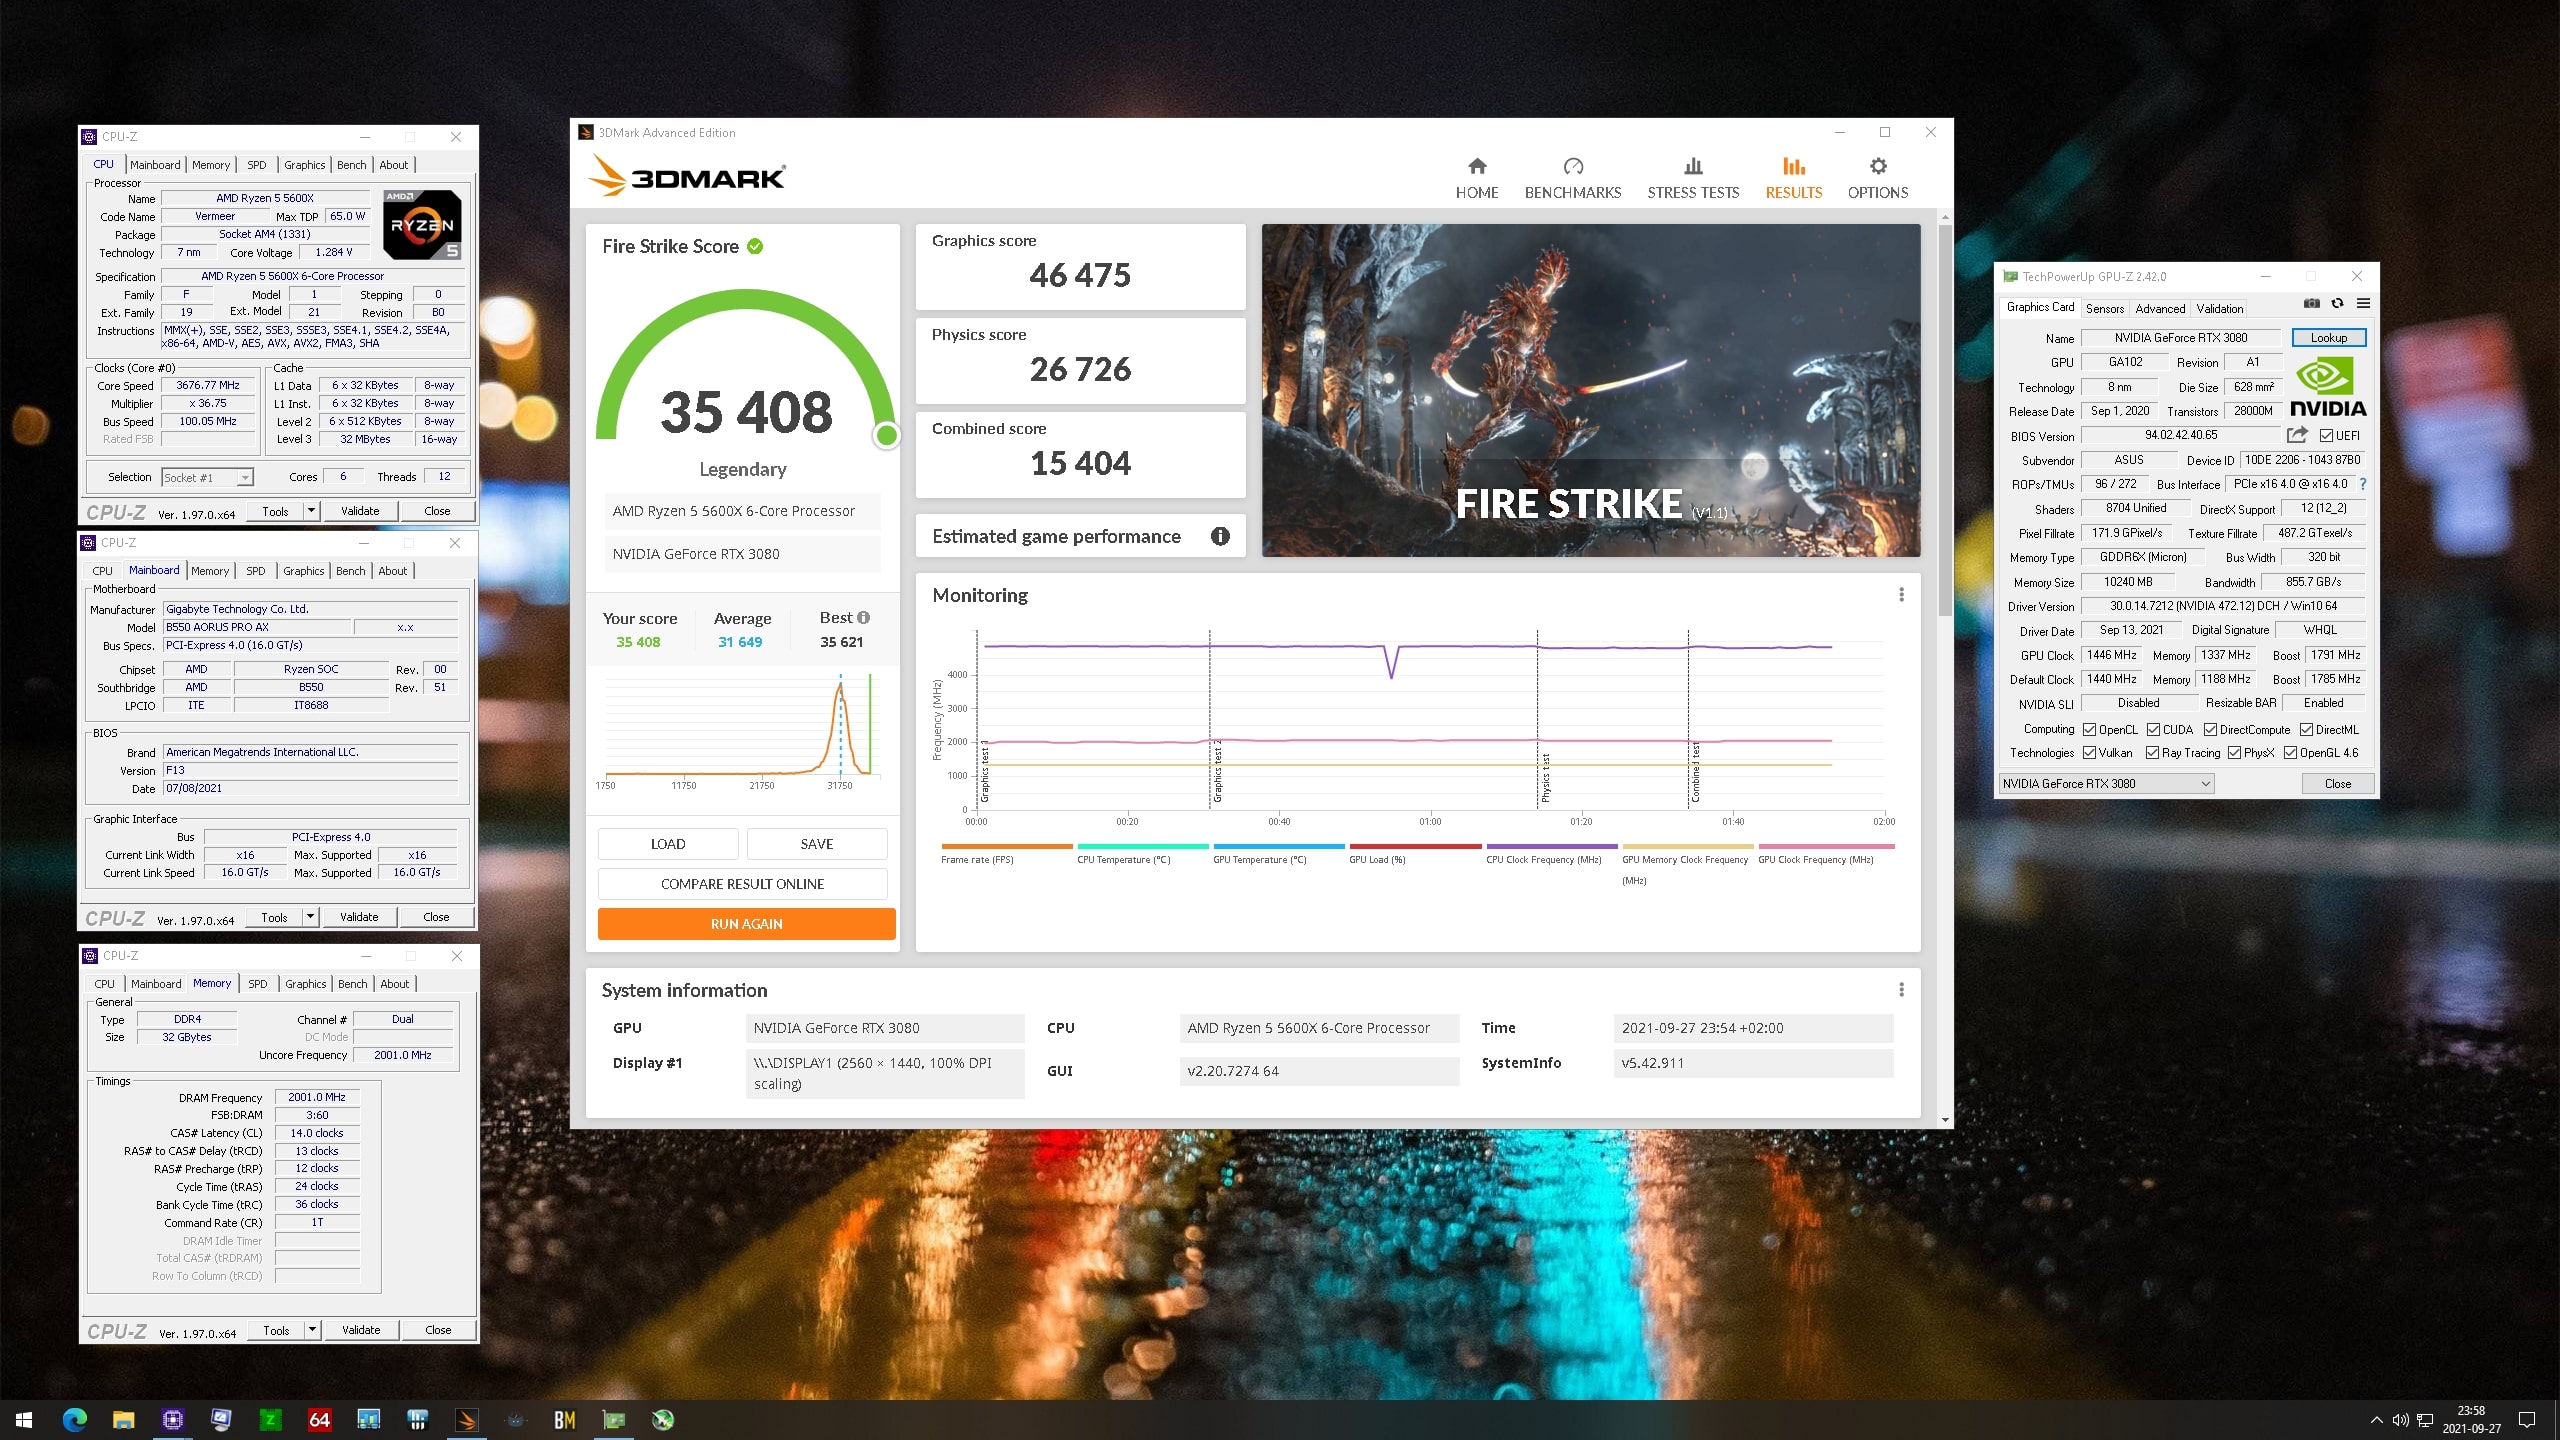Click the LOAD button in 3DMark
The height and width of the screenshot is (1440, 2560).
point(668,844)
